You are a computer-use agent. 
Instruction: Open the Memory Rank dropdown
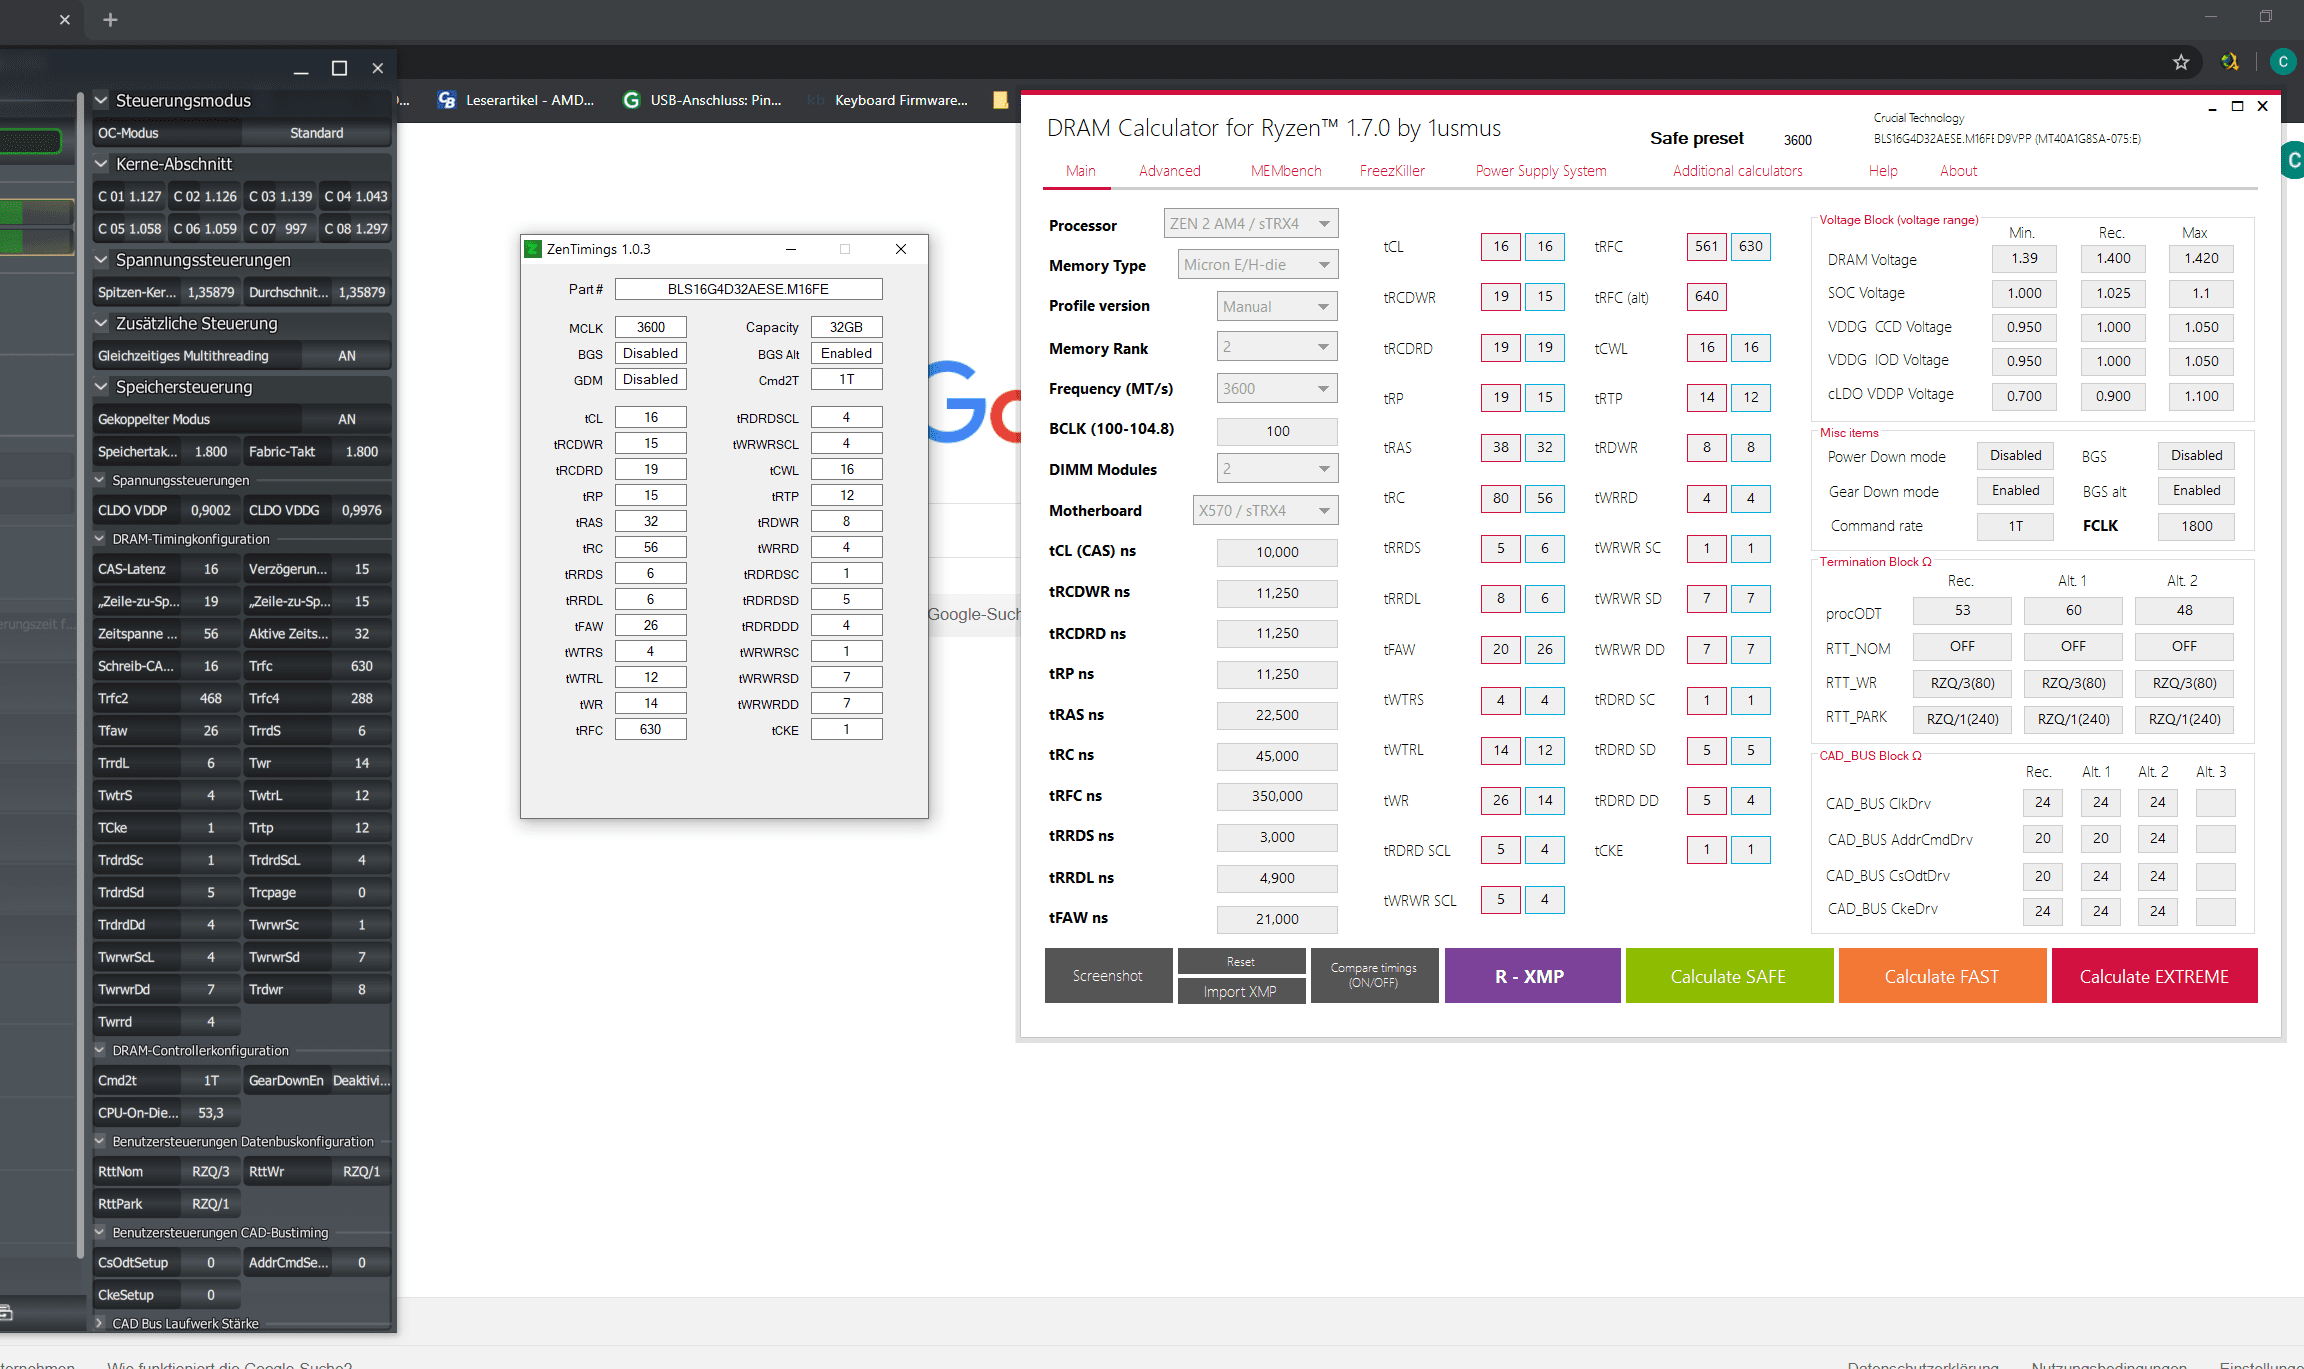click(1278, 347)
